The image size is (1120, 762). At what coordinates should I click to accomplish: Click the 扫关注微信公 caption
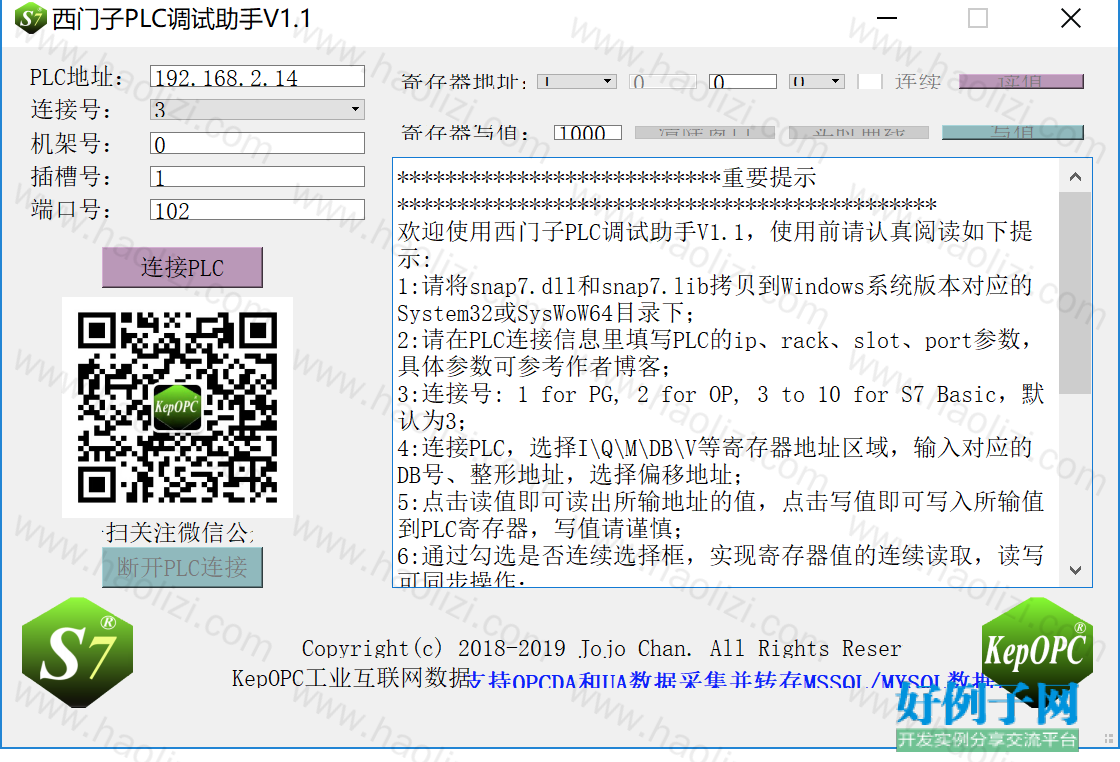click(180, 532)
